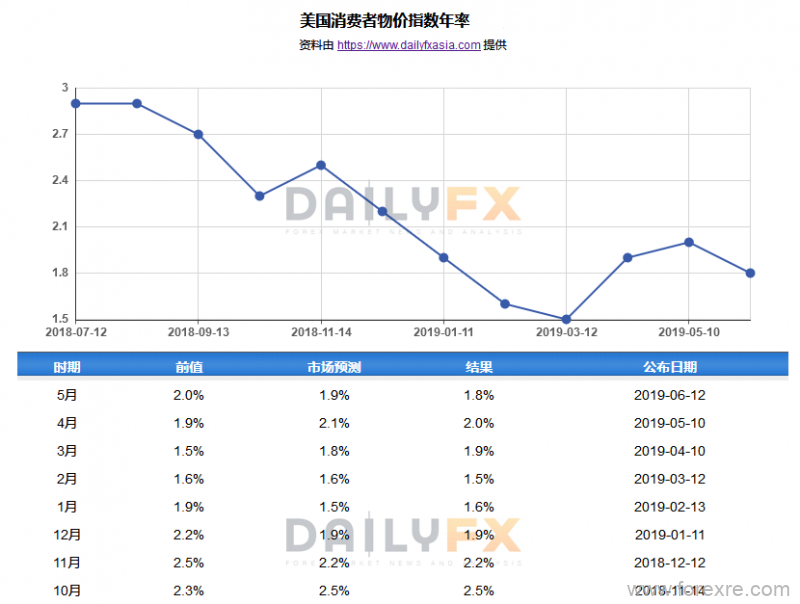Screen dimensions: 800x604
Task: Select the 2019-05-10 data point at 2.0
Action: [689, 242]
